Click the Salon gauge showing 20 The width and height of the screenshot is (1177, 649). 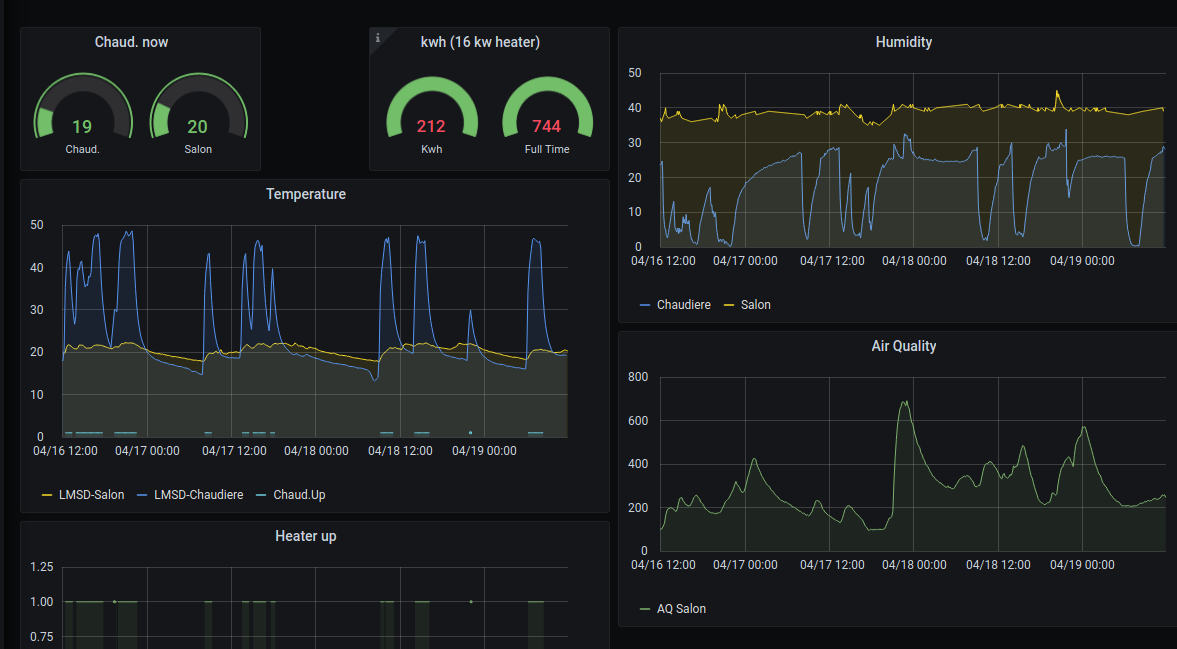tap(198, 107)
